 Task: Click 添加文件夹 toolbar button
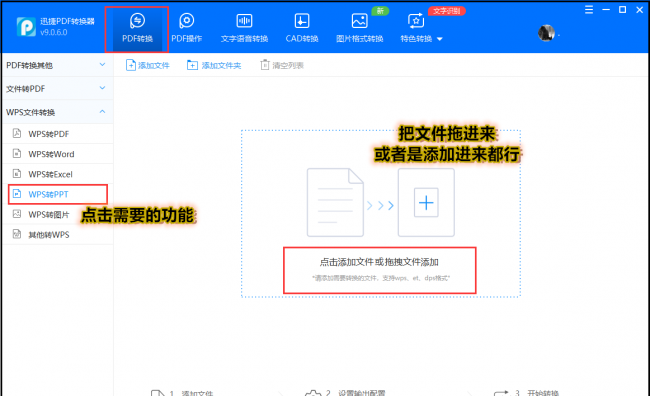point(214,65)
